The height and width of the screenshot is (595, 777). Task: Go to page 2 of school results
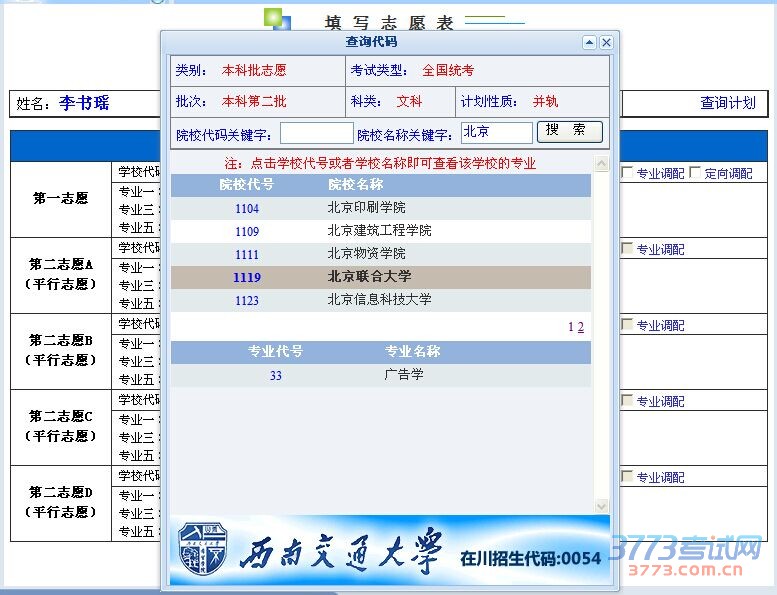581,327
